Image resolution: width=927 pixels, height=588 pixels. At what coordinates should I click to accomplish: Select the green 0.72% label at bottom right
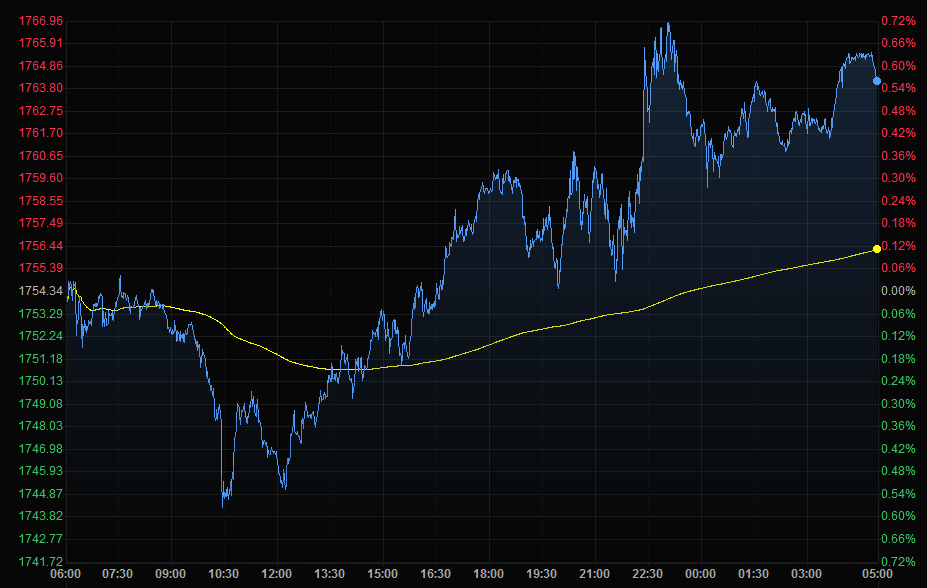point(898,562)
